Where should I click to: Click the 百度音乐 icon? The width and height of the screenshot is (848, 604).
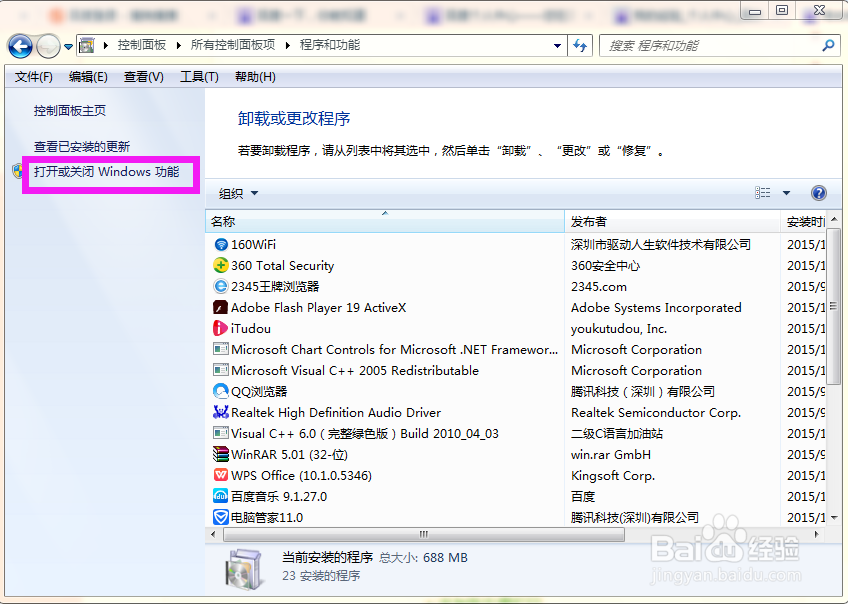[221, 496]
